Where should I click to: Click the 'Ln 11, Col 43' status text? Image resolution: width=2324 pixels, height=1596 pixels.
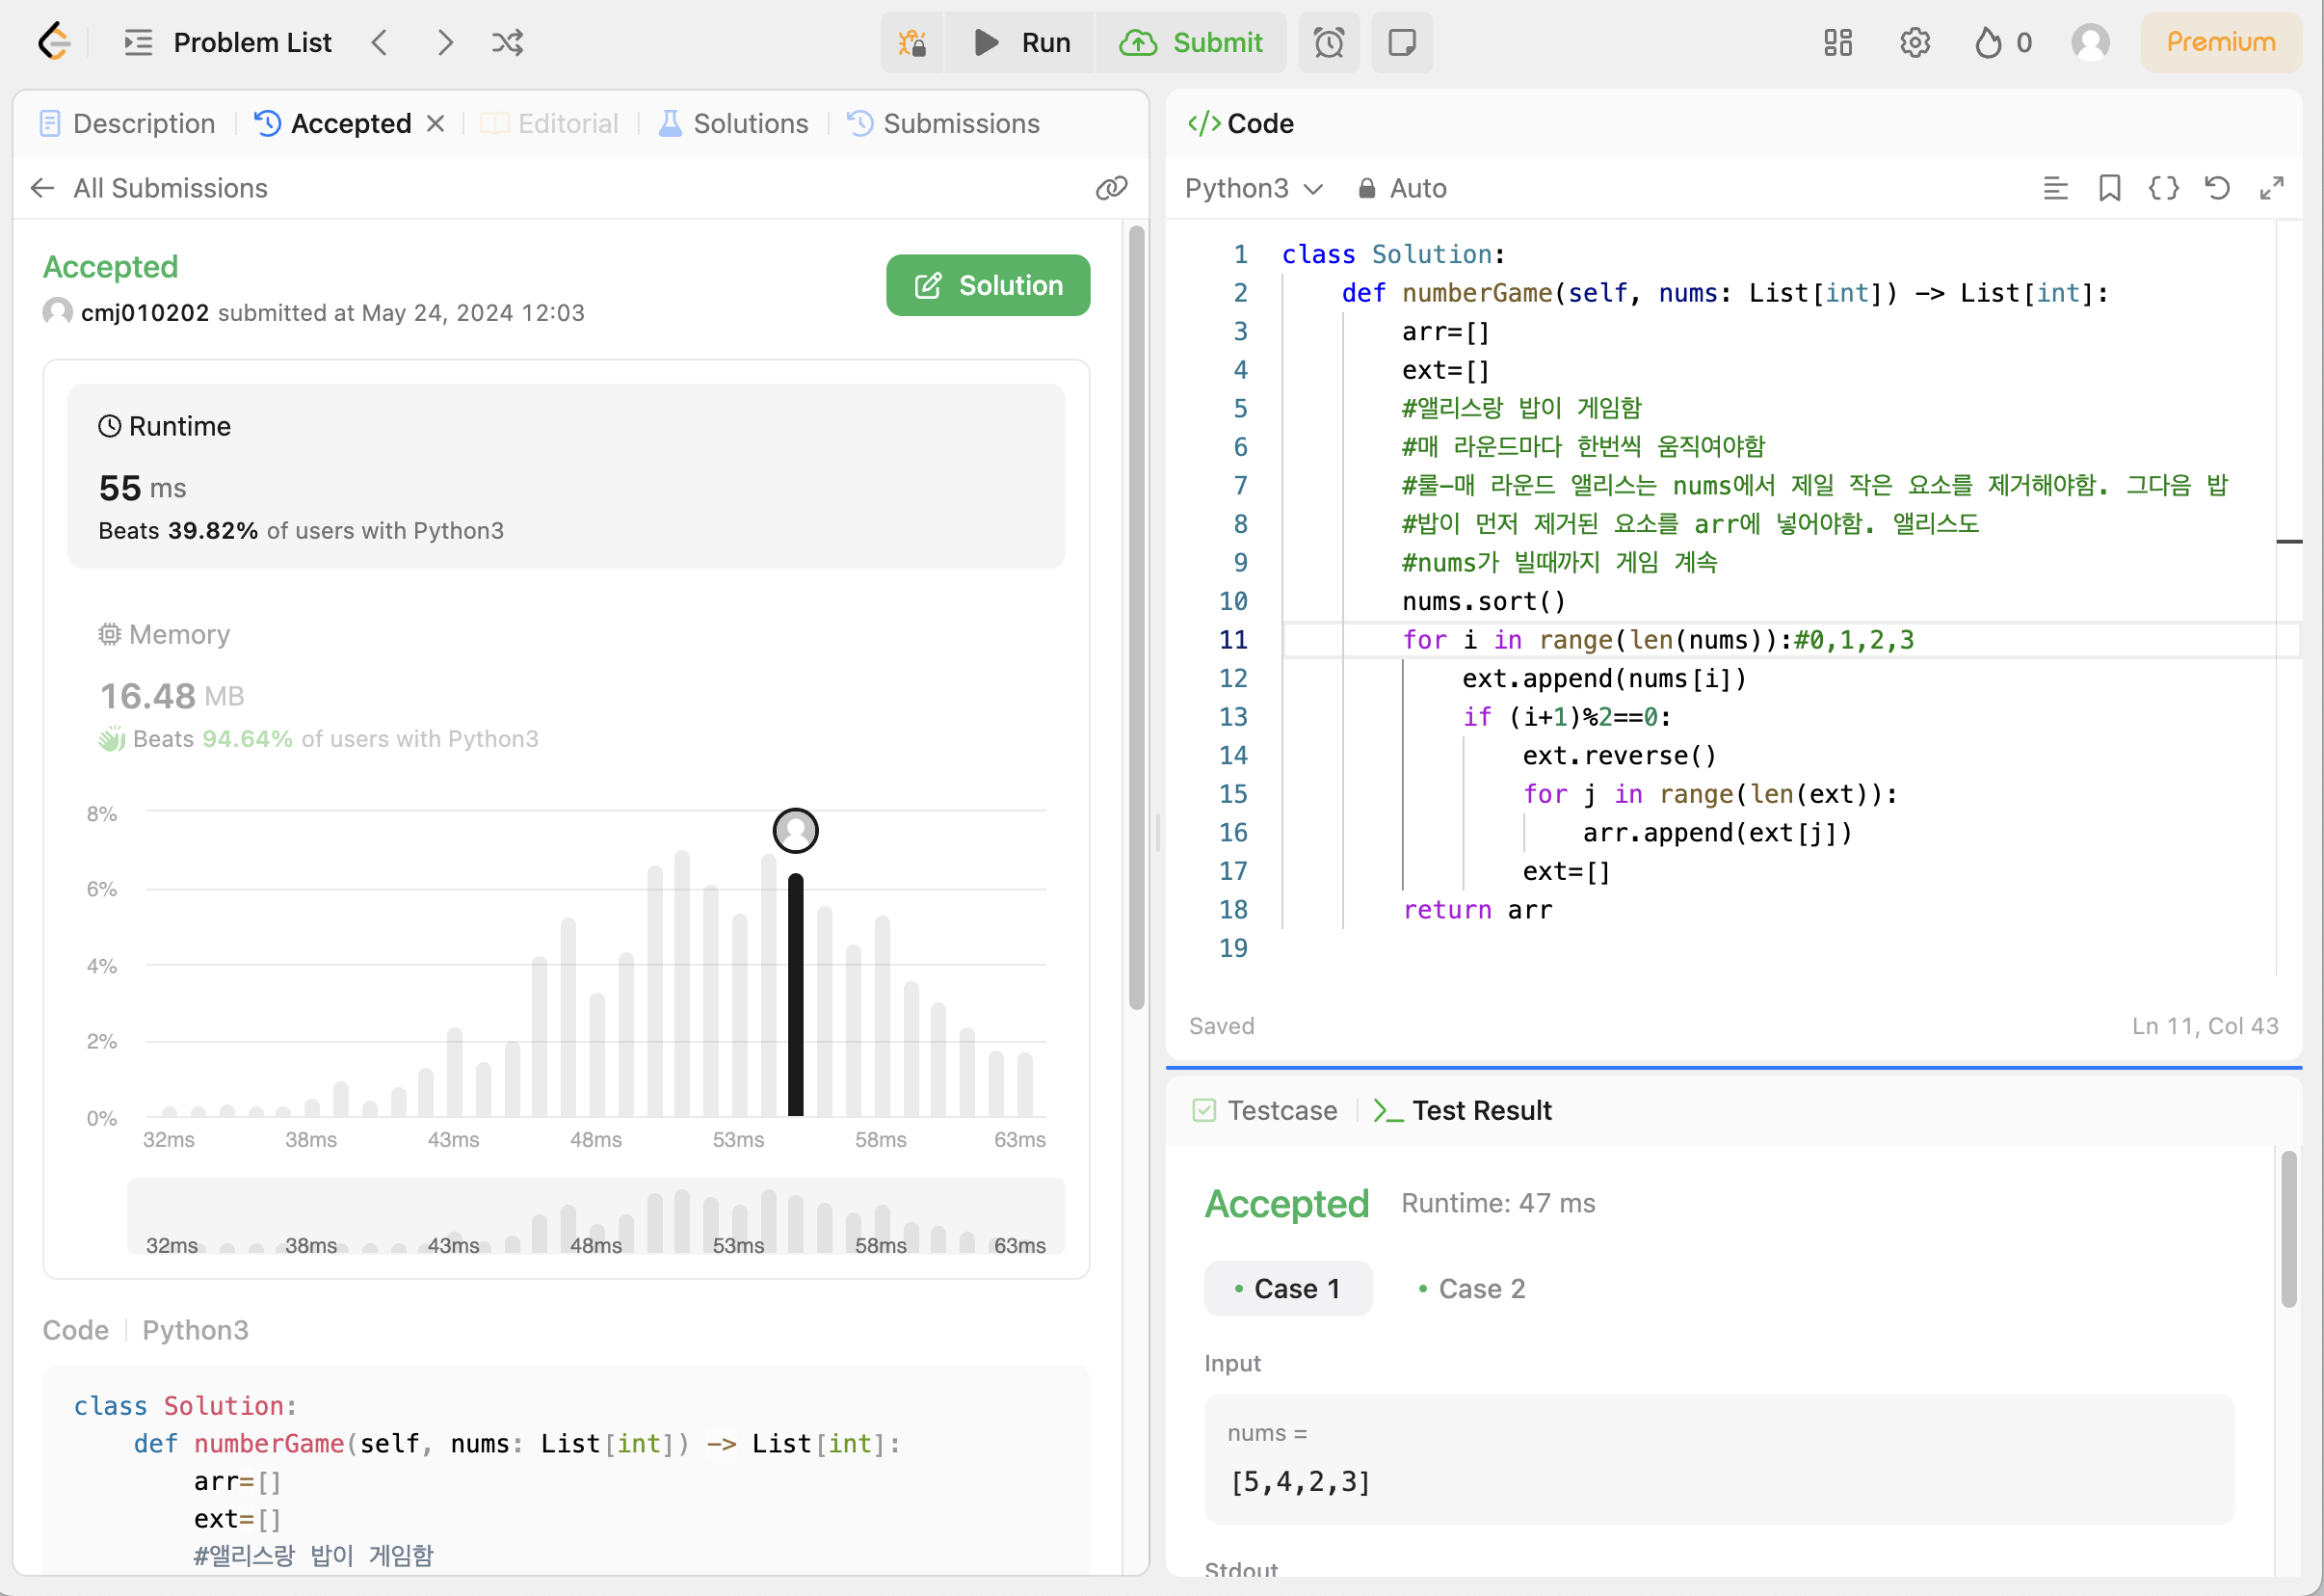[2205, 1026]
